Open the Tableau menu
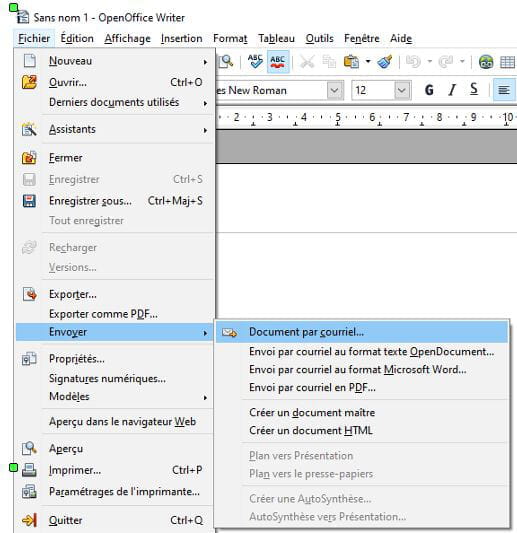 point(276,38)
